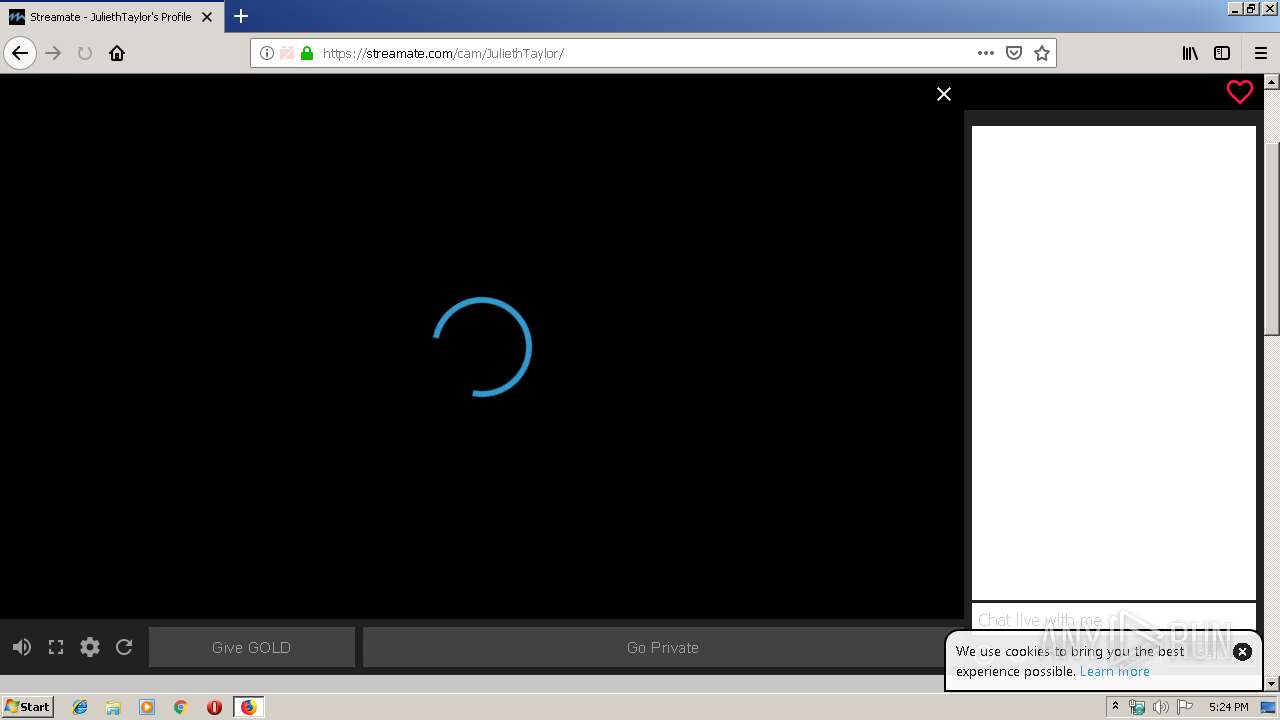Open the Firefox home page

coord(117,53)
